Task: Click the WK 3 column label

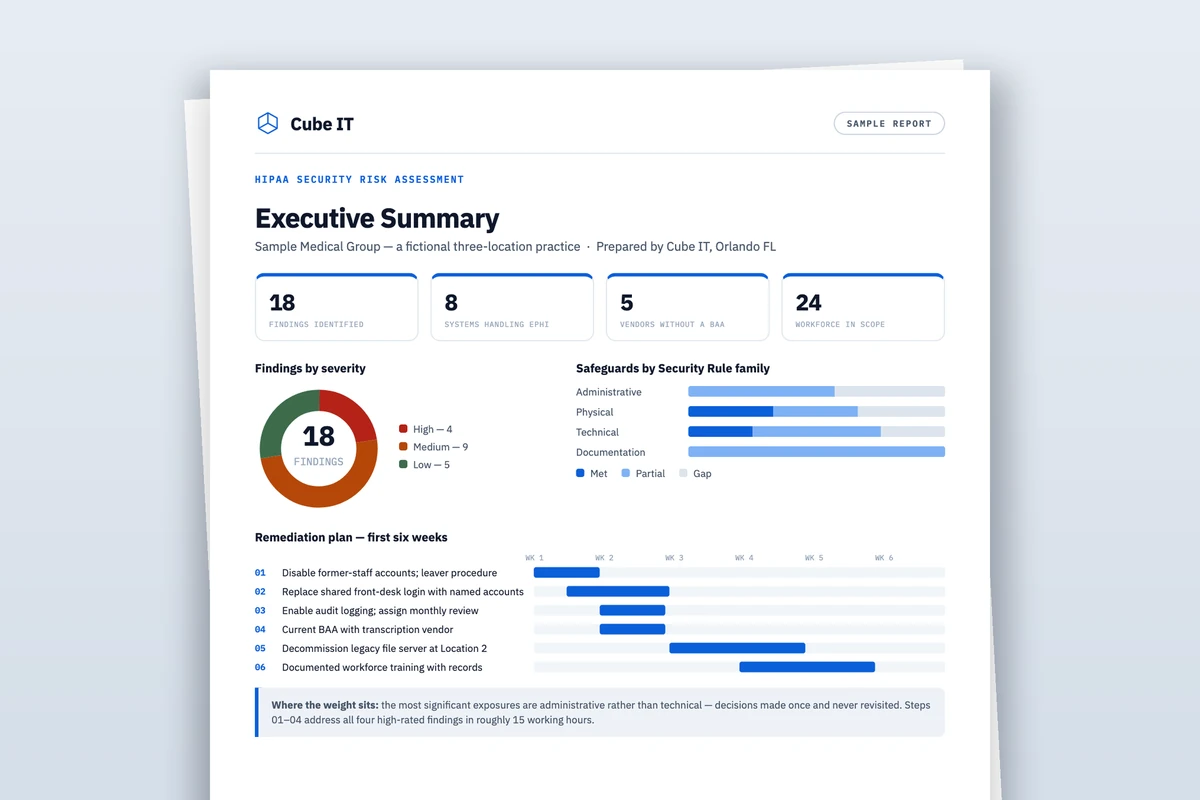Action: pos(675,558)
